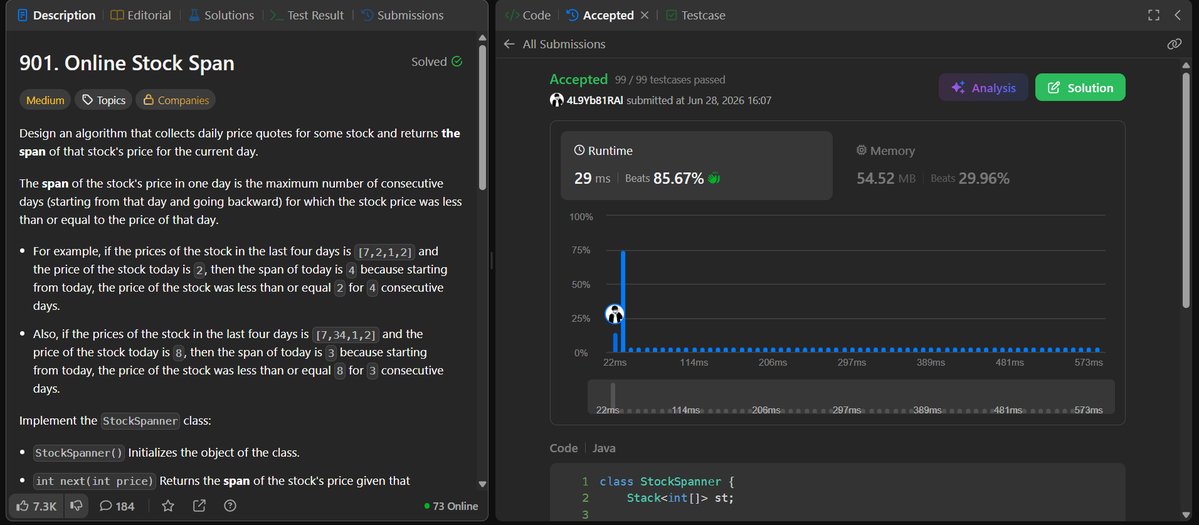Close the Accepted tab
Viewport: 1199px width, 525px height.
645,15
